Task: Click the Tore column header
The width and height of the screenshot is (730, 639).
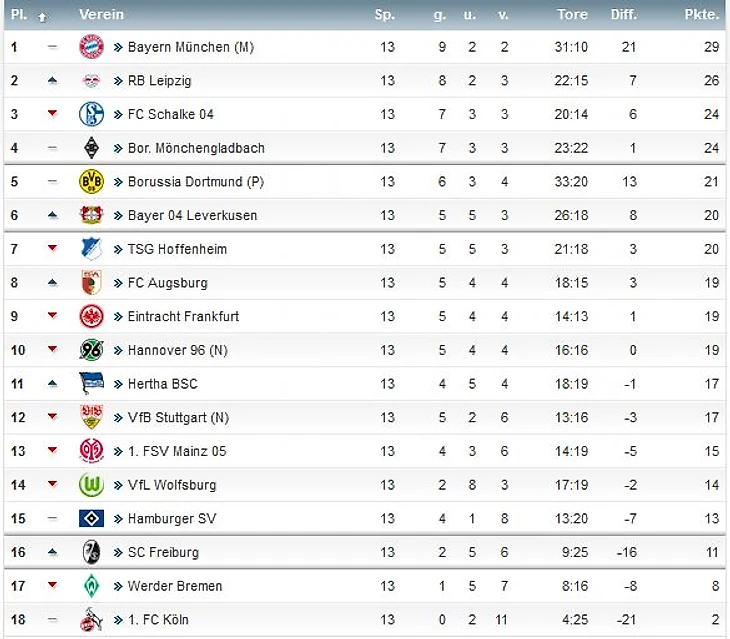Action: click(572, 15)
